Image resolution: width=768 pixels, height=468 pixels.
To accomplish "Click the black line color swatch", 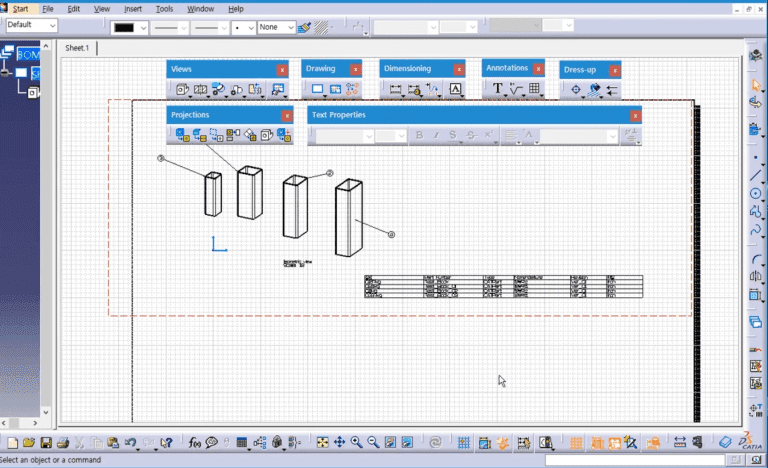I will pos(125,28).
